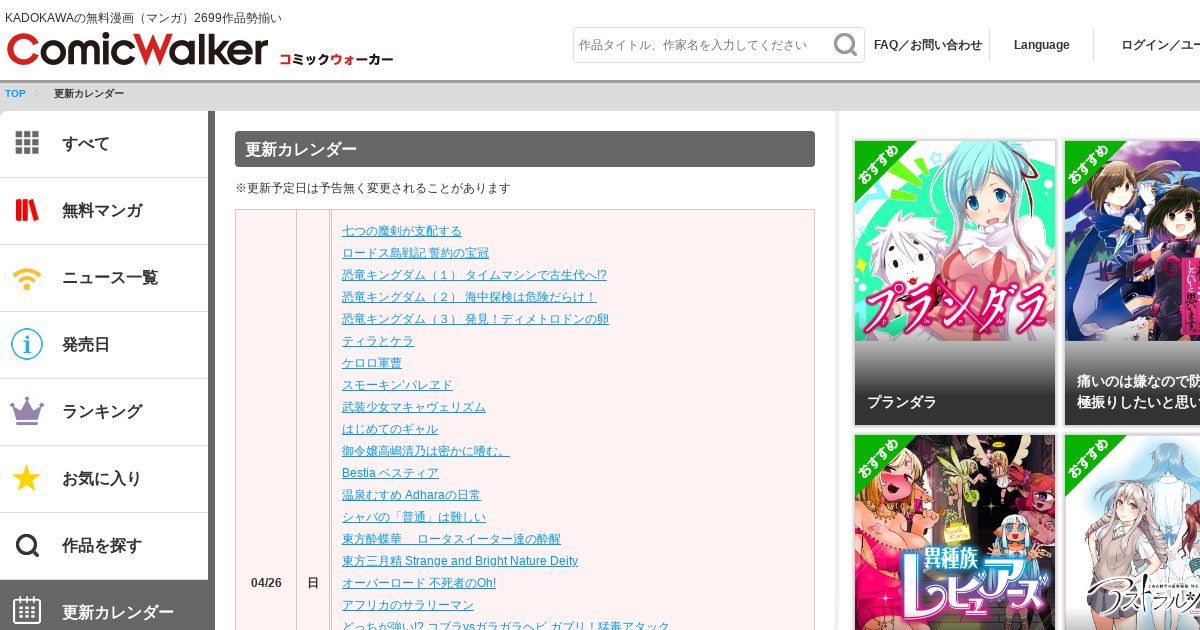Click the 痛いのは嫌なので recommended cover
1200x630 pixels.
point(1132,241)
